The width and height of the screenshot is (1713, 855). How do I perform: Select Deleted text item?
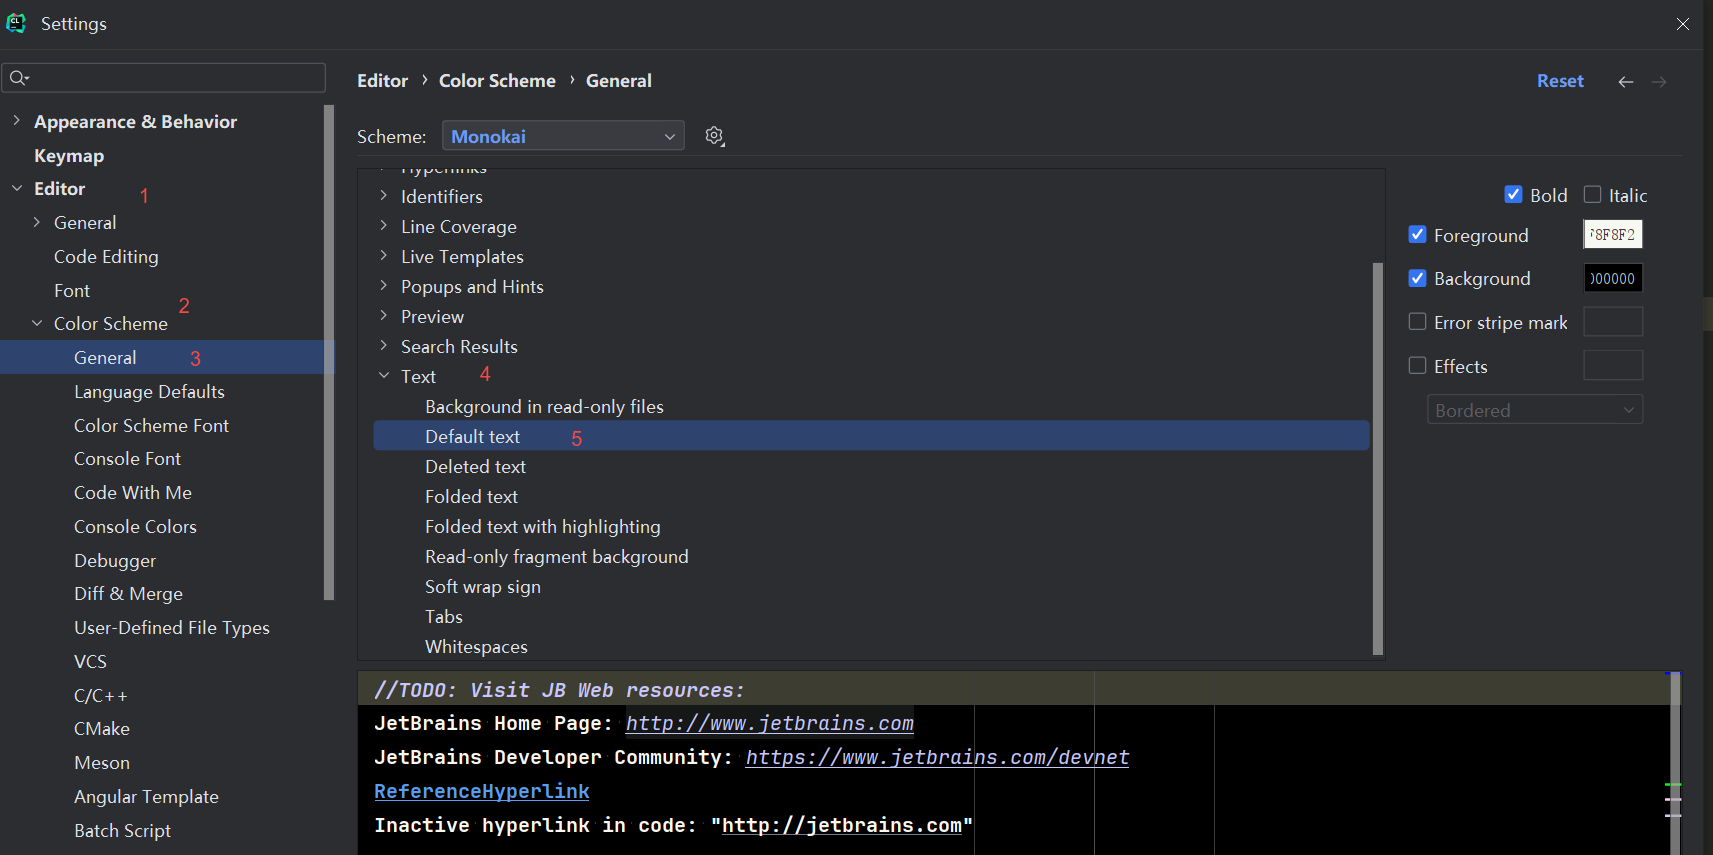tap(475, 466)
